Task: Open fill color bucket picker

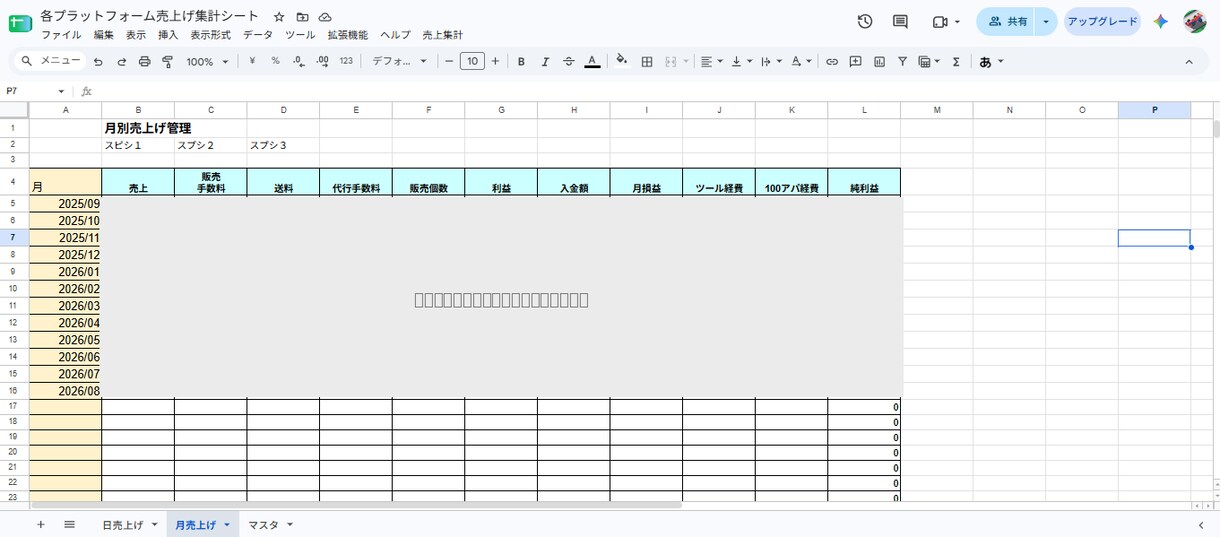Action: point(622,61)
